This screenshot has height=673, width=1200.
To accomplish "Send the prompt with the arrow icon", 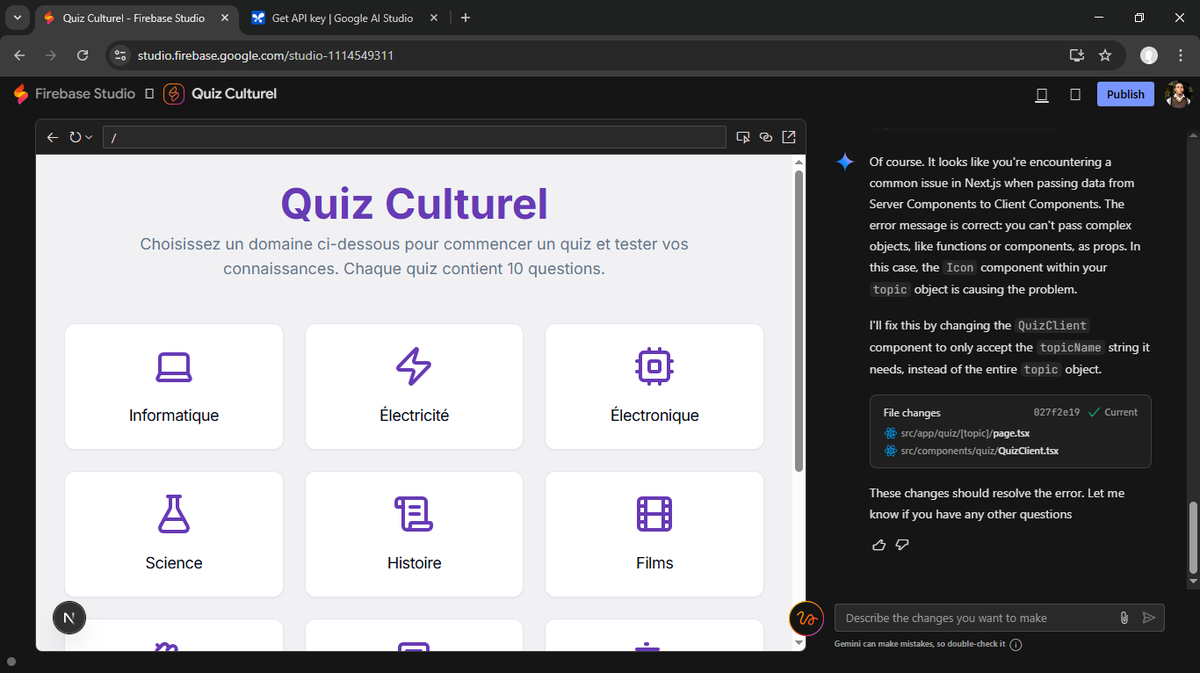I will (1149, 618).
